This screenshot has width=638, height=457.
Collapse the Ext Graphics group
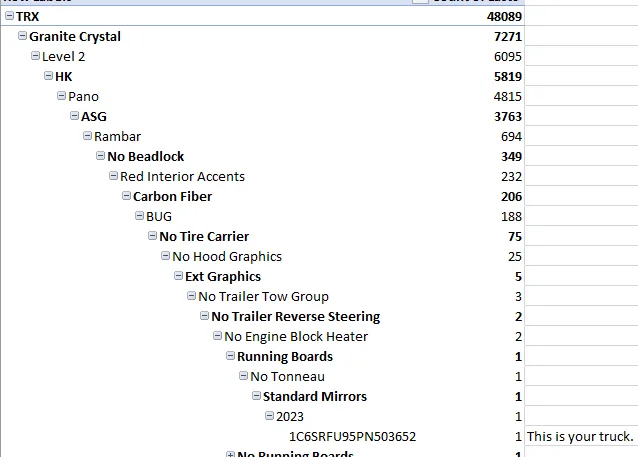point(179,276)
